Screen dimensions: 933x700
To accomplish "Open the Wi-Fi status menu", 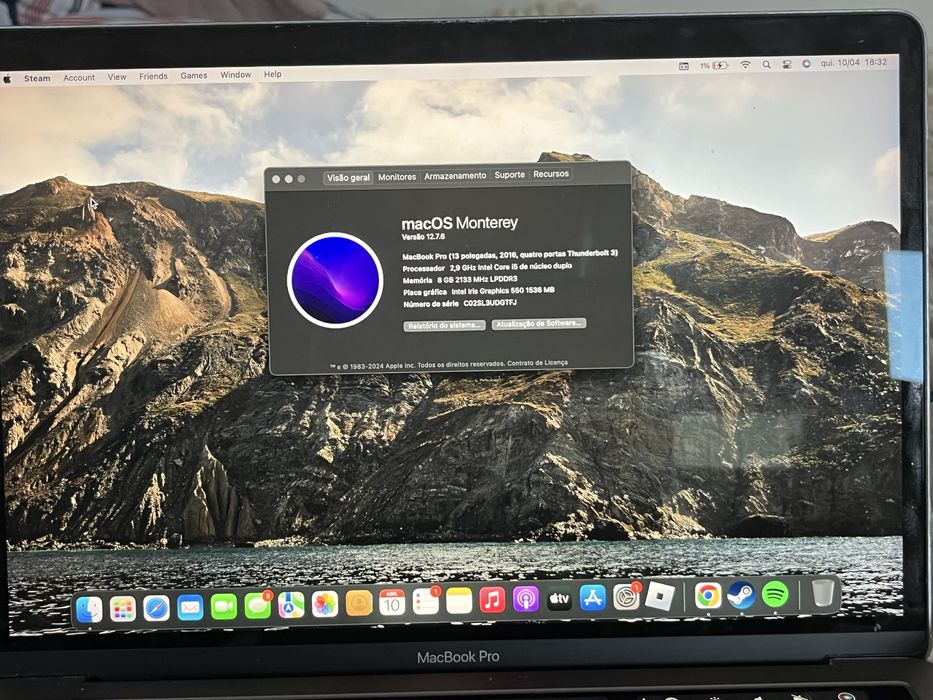I will [745, 65].
